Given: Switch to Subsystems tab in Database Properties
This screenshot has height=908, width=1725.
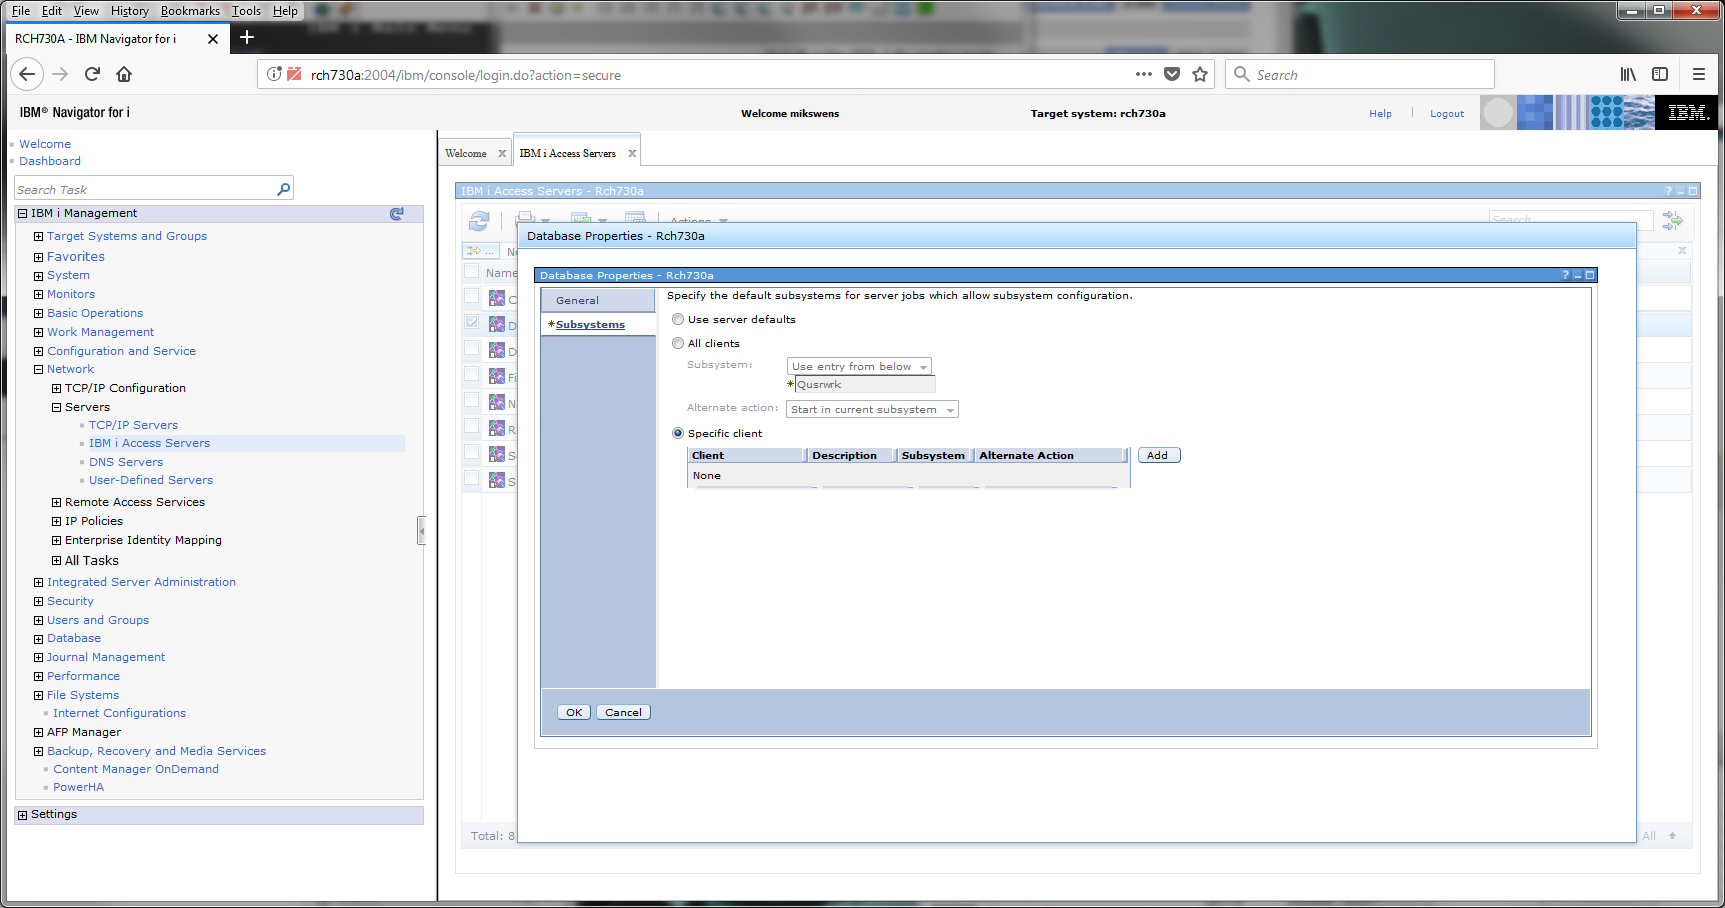Looking at the screenshot, I should [x=590, y=324].
